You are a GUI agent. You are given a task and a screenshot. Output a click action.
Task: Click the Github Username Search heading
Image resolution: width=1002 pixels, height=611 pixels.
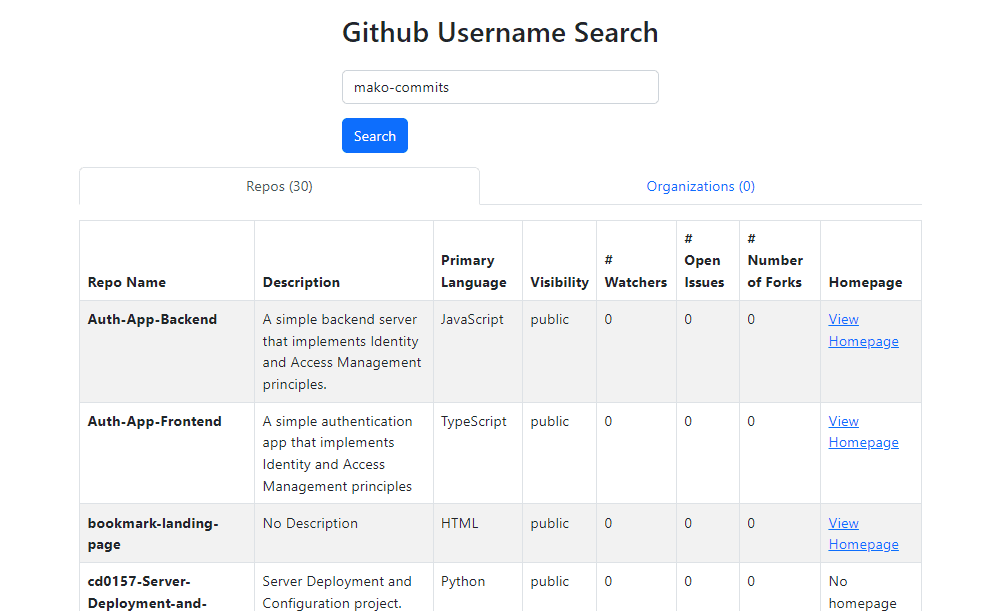pyautogui.click(x=500, y=33)
